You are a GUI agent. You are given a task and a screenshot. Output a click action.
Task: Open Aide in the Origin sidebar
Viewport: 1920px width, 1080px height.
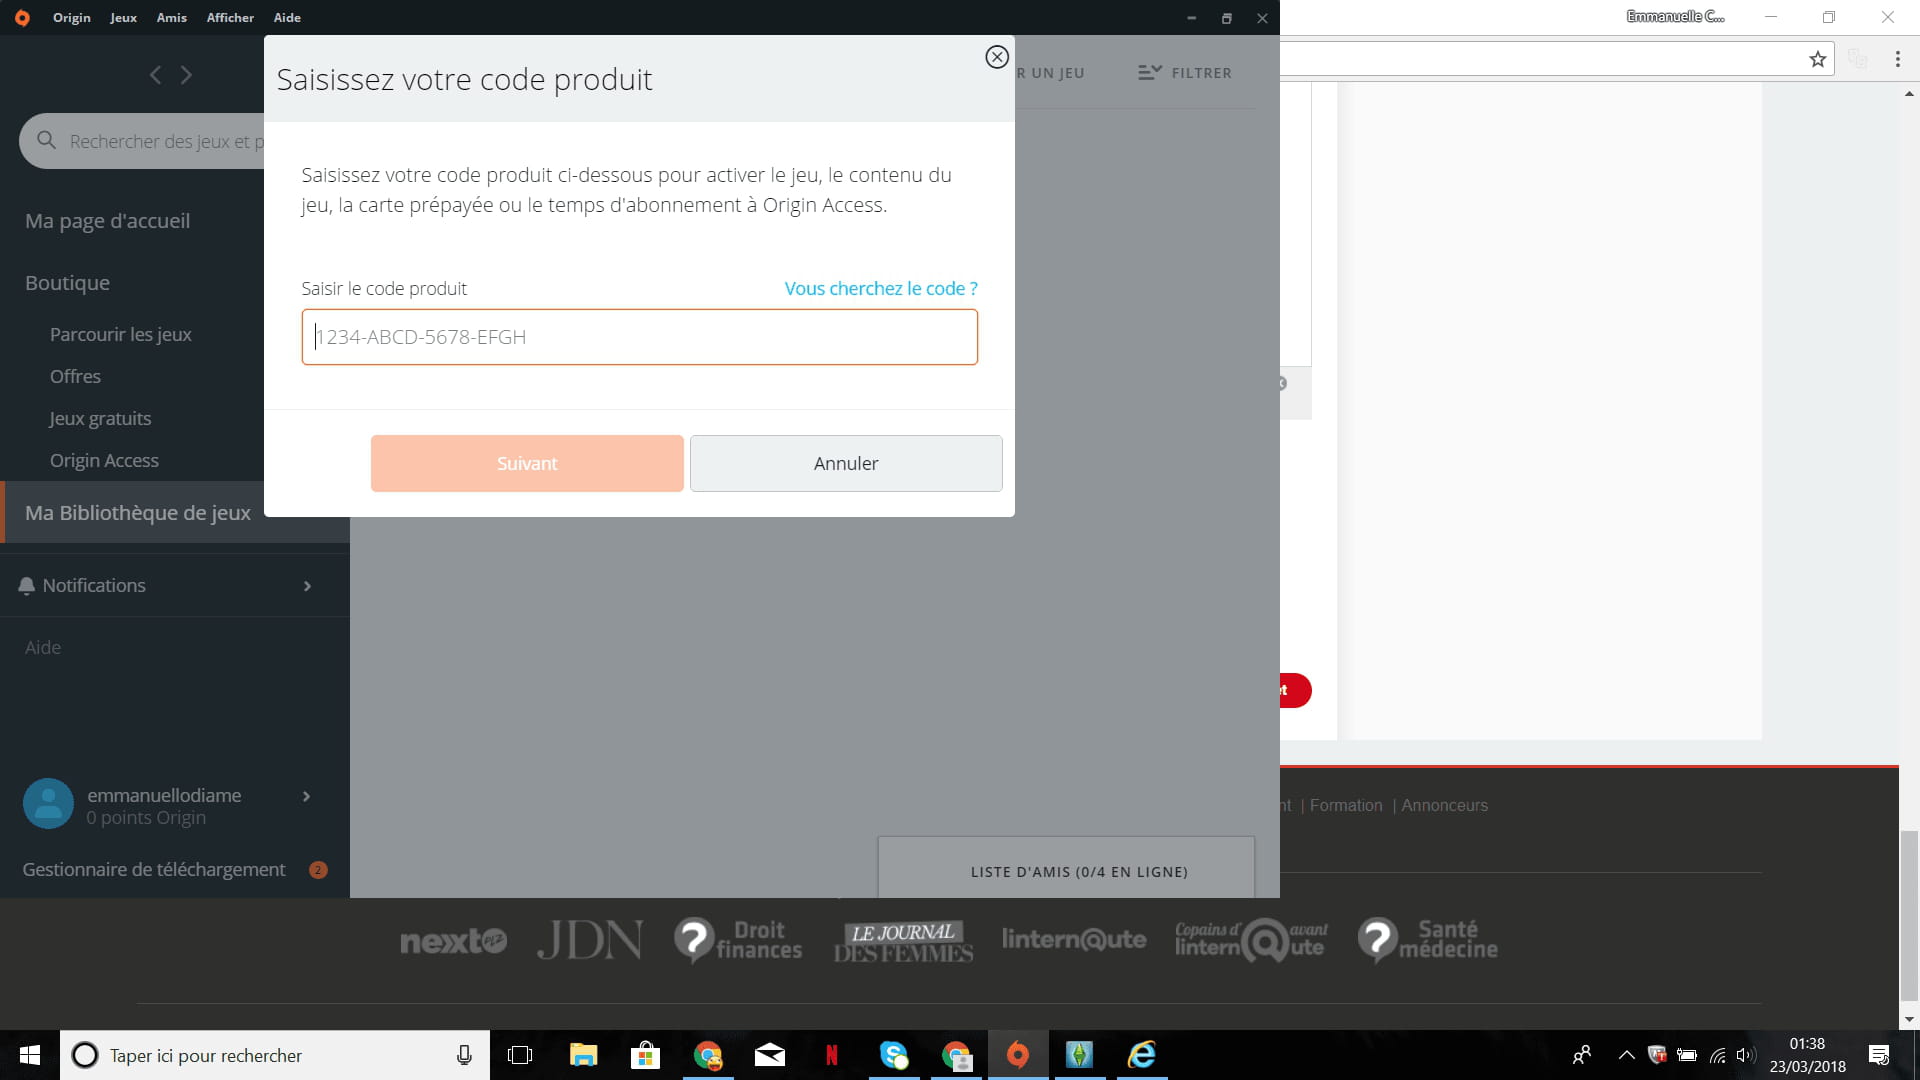coord(43,648)
